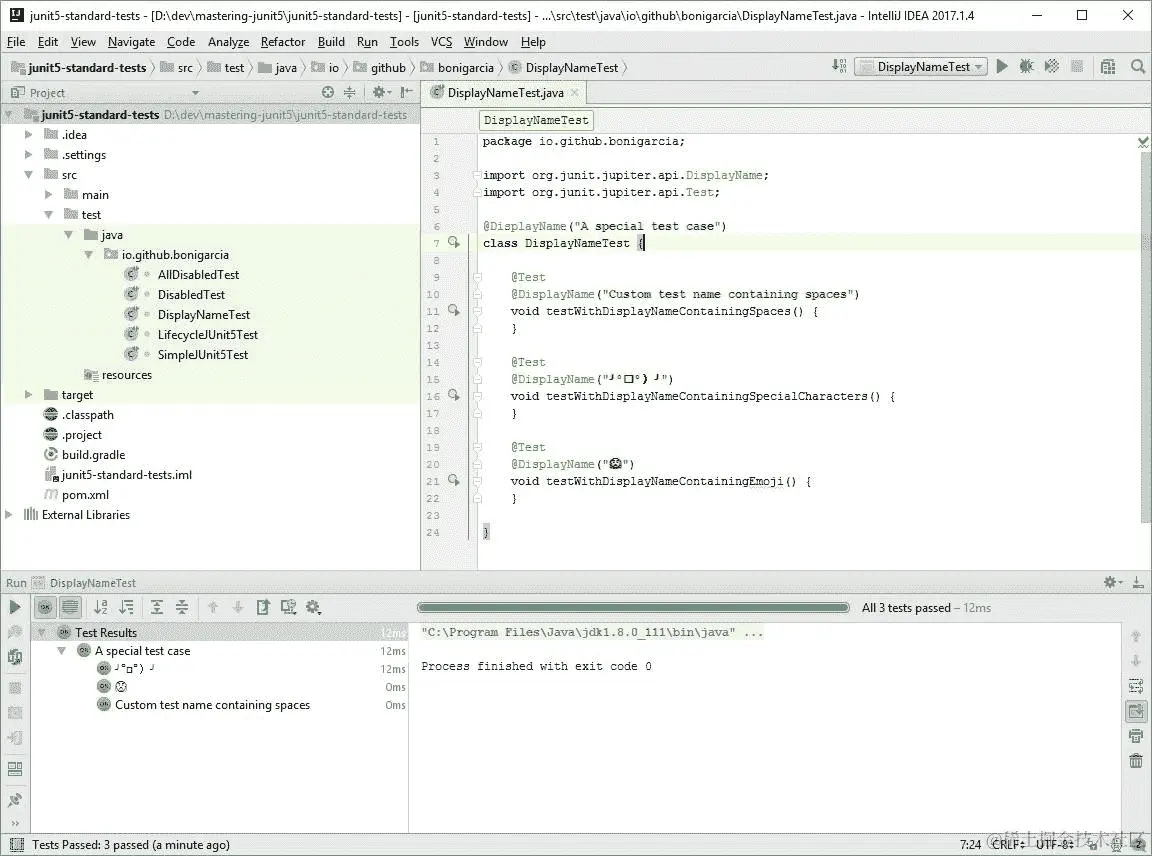Click scroll from source target icon

328,93
